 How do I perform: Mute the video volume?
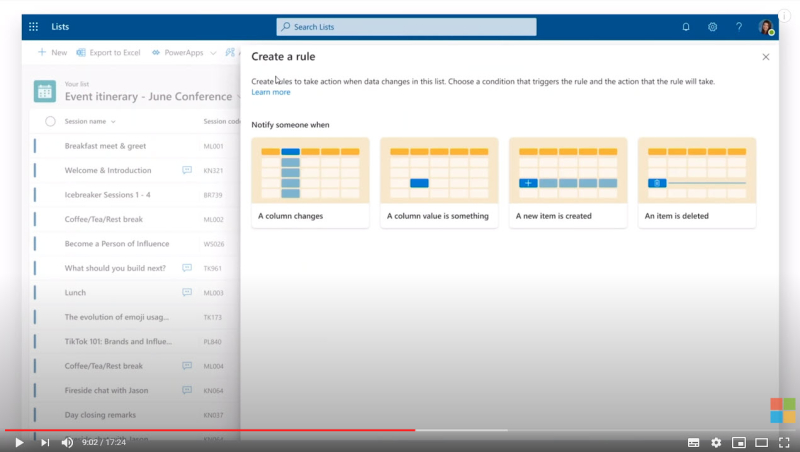coord(67,442)
